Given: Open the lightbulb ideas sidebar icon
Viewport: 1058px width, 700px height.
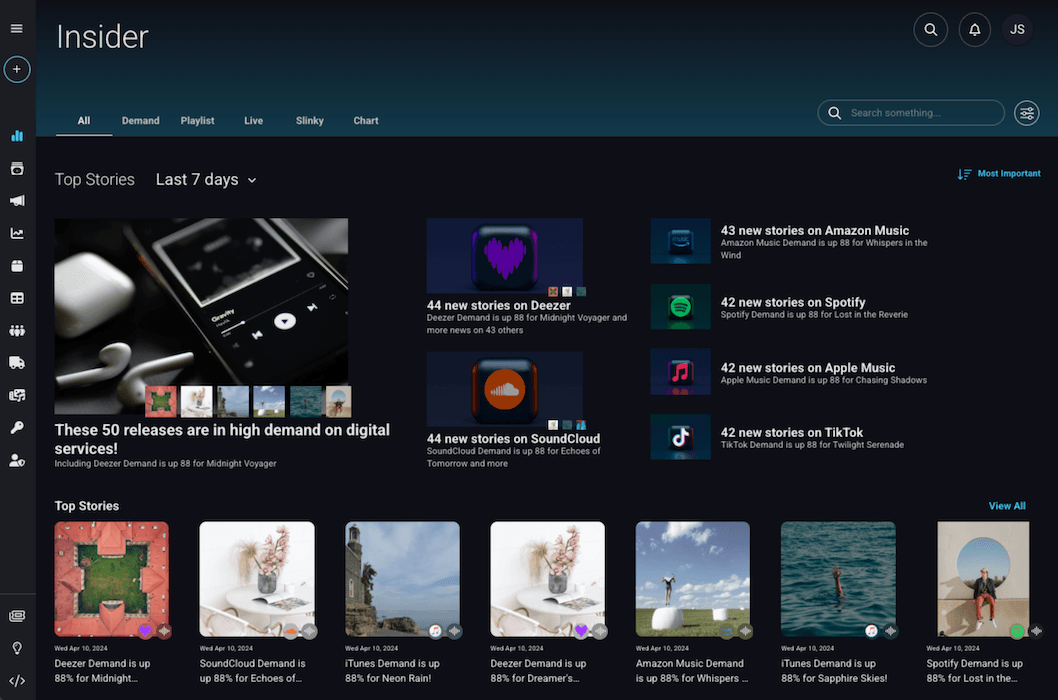Looking at the screenshot, I should tap(17, 648).
